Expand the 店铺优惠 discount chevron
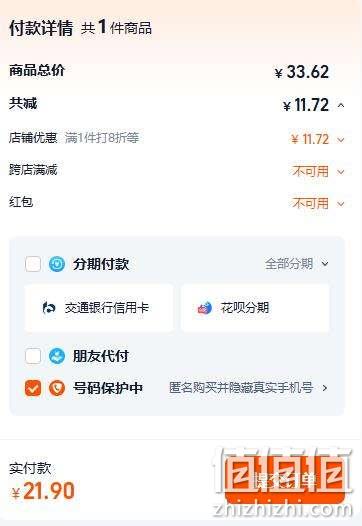The height and width of the screenshot is (526, 362). [x=341, y=140]
